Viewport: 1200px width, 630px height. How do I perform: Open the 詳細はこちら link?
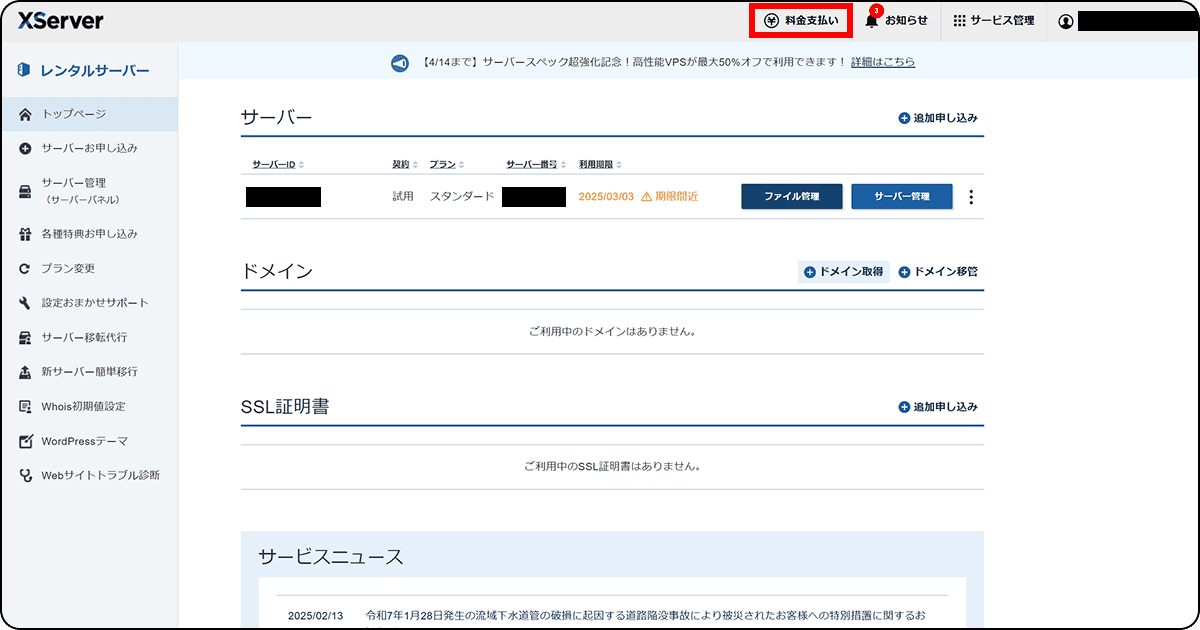point(883,62)
